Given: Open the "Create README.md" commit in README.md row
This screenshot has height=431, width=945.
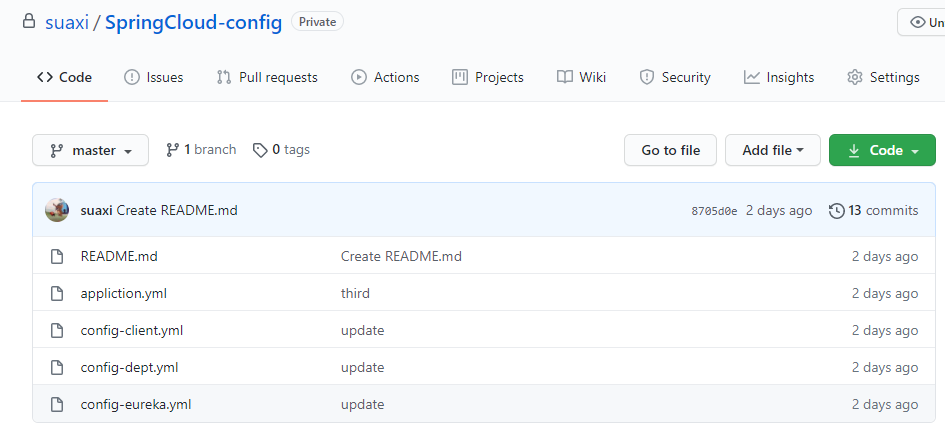Looking at the screenshot, I should click(401, 256).
